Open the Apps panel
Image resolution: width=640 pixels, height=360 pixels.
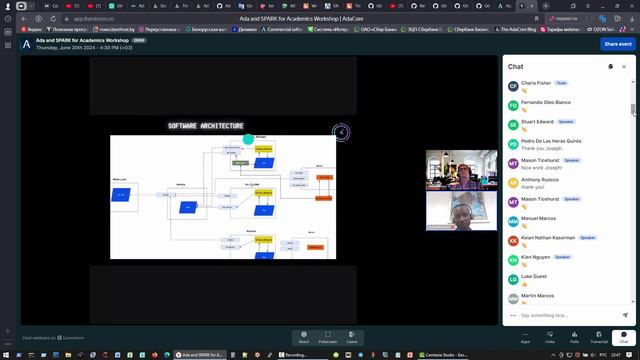tap(525, 338)
